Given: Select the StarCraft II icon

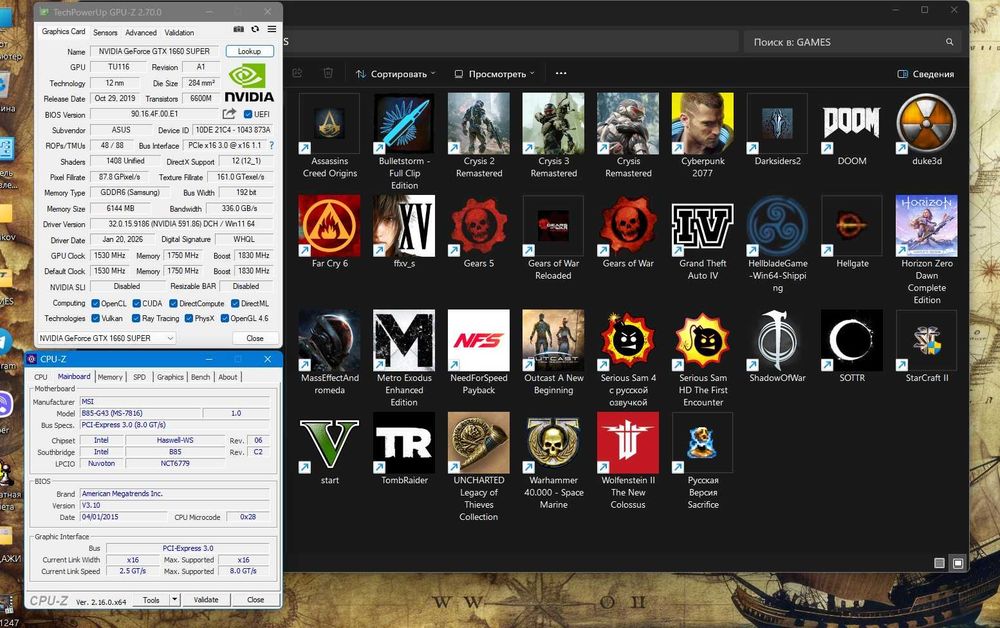Looking at the screenshot, I should point(926,340).
